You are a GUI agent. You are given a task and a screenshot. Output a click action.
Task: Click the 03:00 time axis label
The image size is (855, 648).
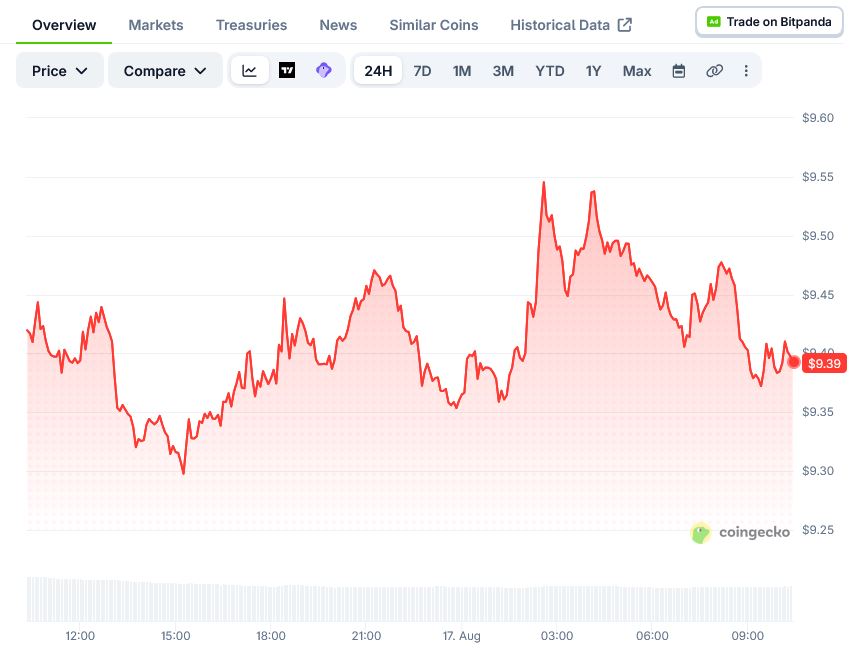557,636
